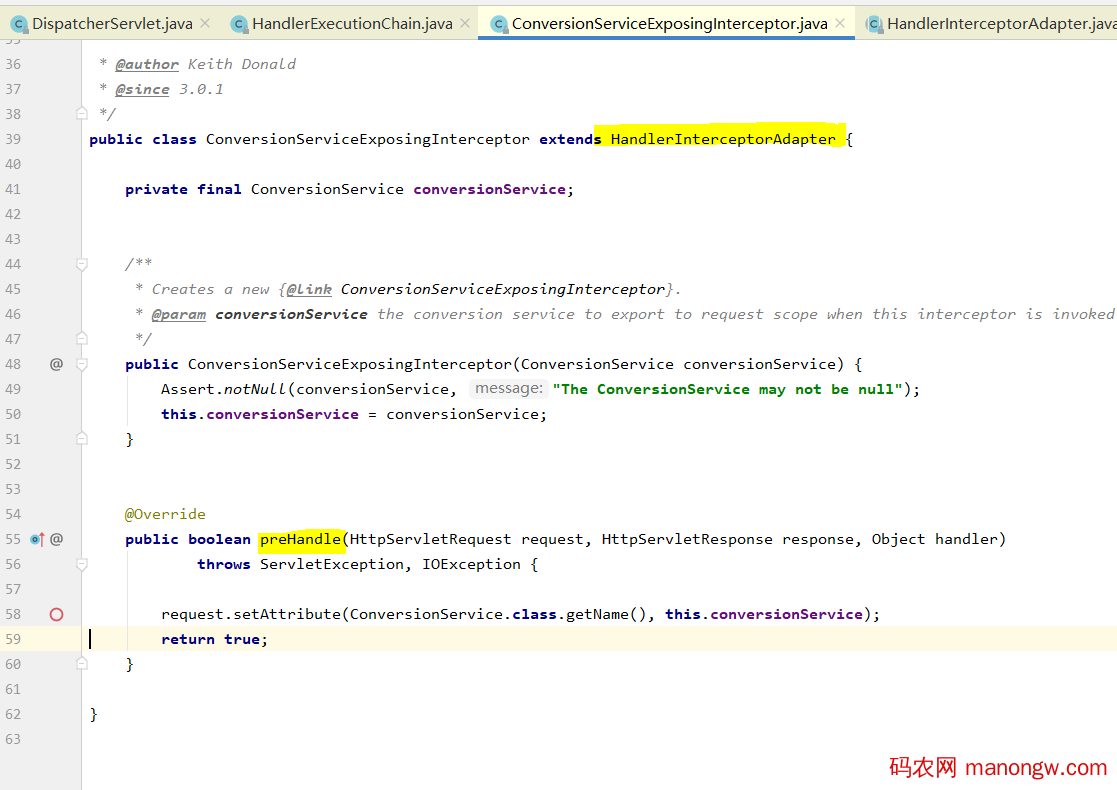This screenshot has height=790, width=1117.
Task: Collapse the Javadoc block starting at line 44
Action: click(82, 264)
